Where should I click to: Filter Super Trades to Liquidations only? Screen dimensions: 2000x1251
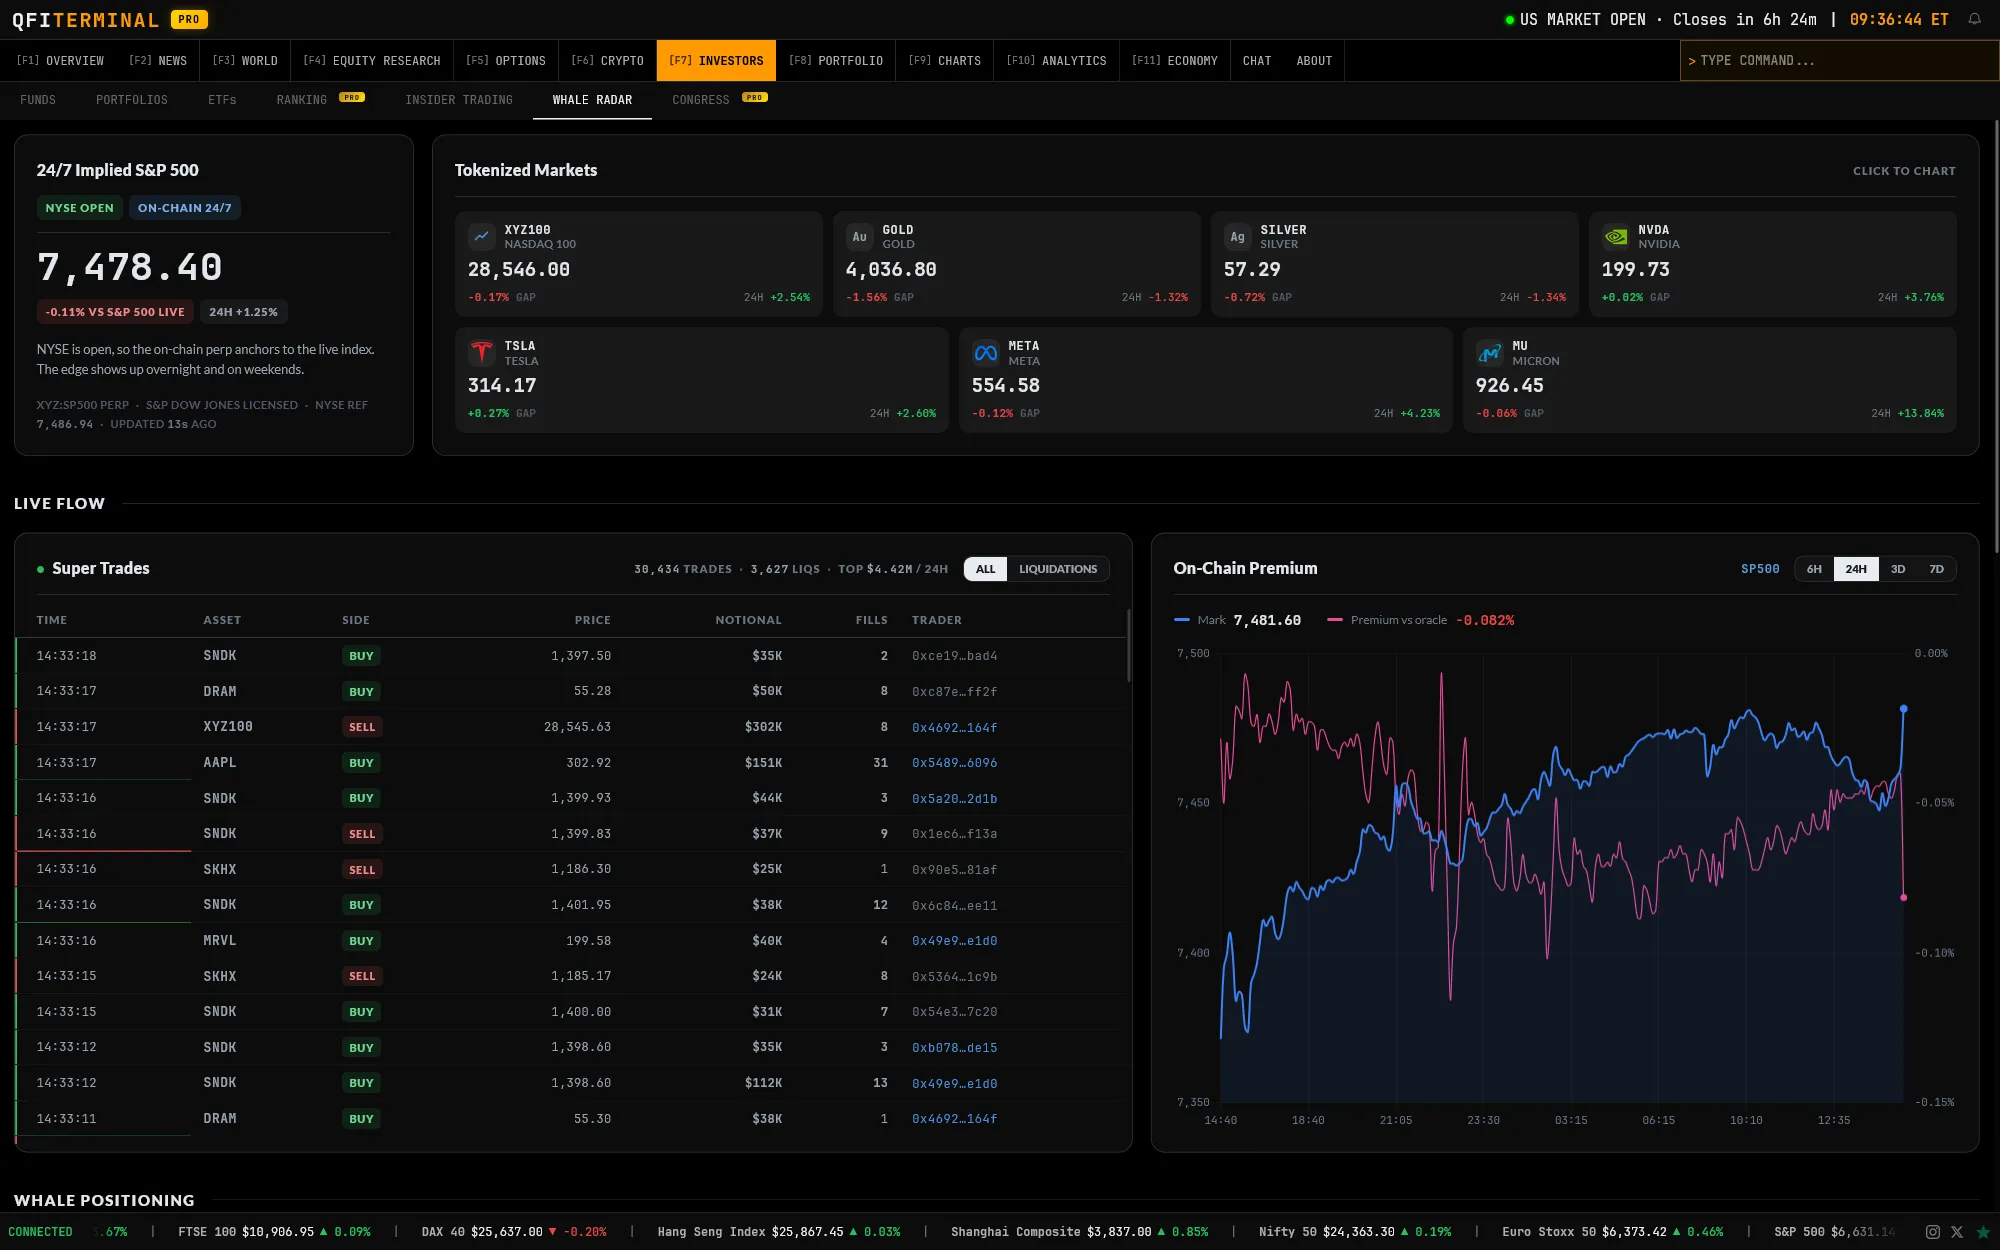1058,569
